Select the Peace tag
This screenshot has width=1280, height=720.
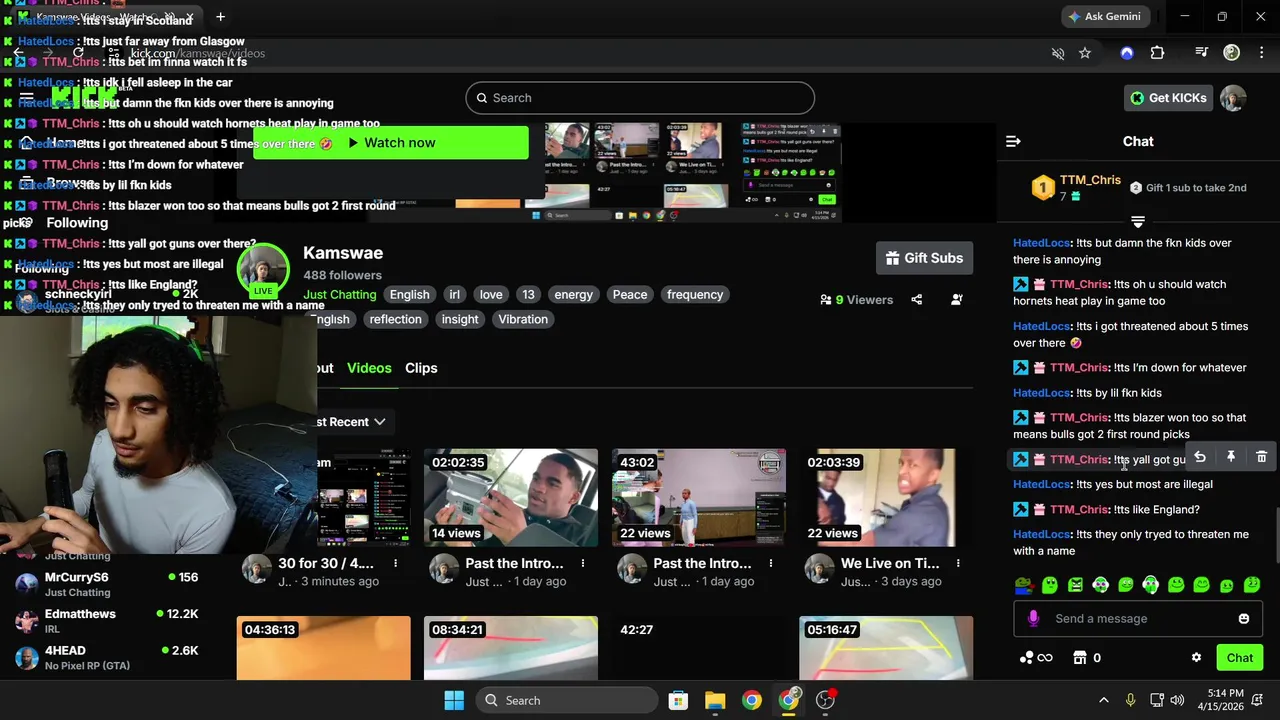click(630, 295)
